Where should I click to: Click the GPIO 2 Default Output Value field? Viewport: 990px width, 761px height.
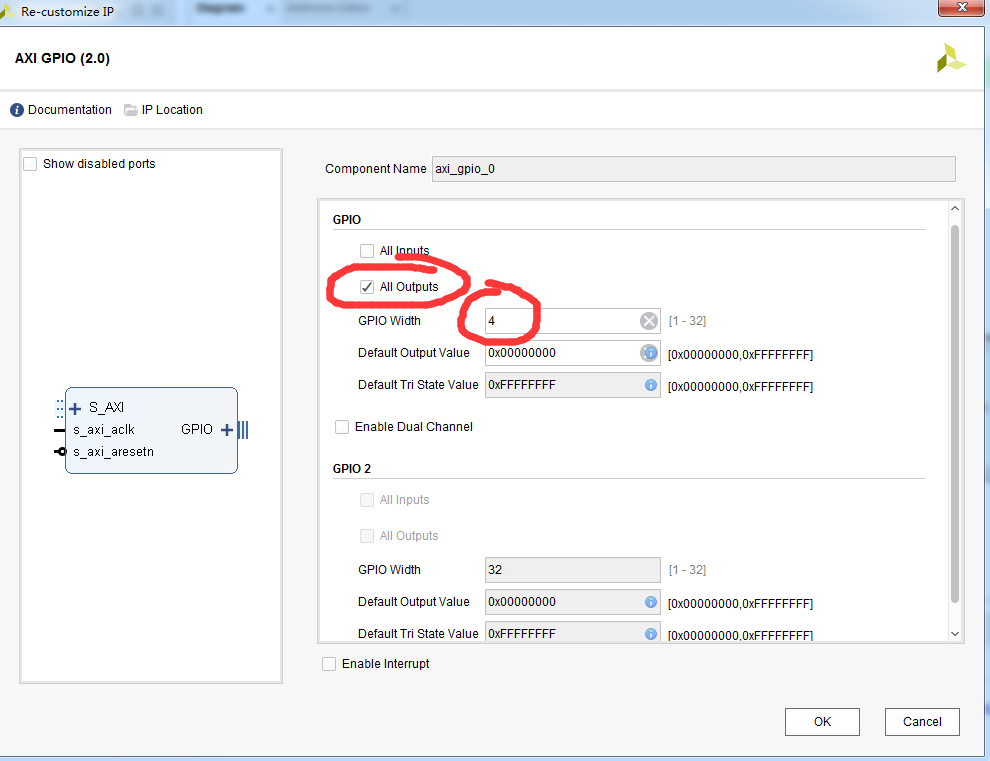[x=573, y=602]
